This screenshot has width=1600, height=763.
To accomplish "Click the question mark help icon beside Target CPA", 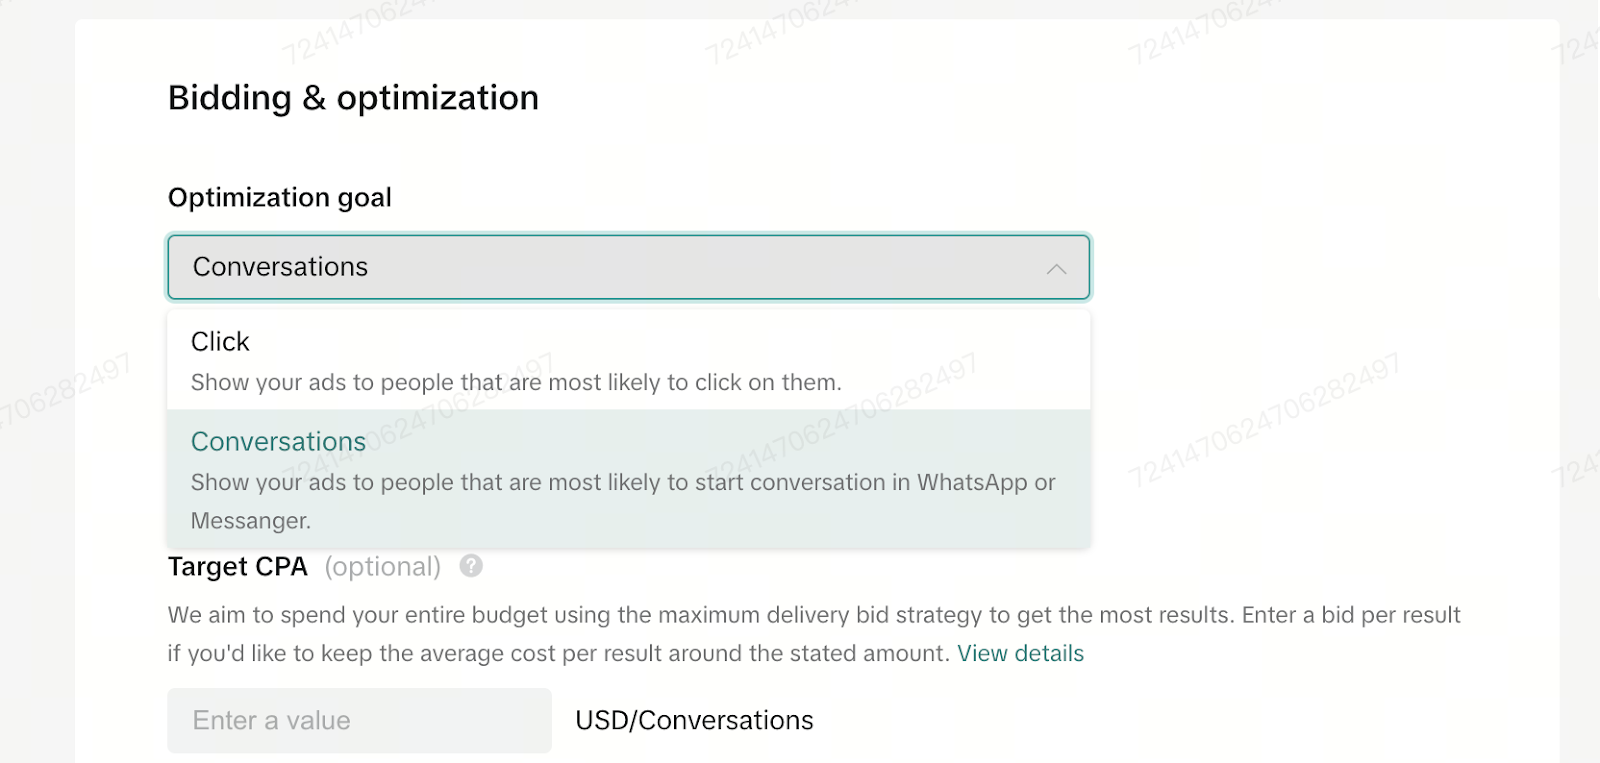I will [471, 566].
